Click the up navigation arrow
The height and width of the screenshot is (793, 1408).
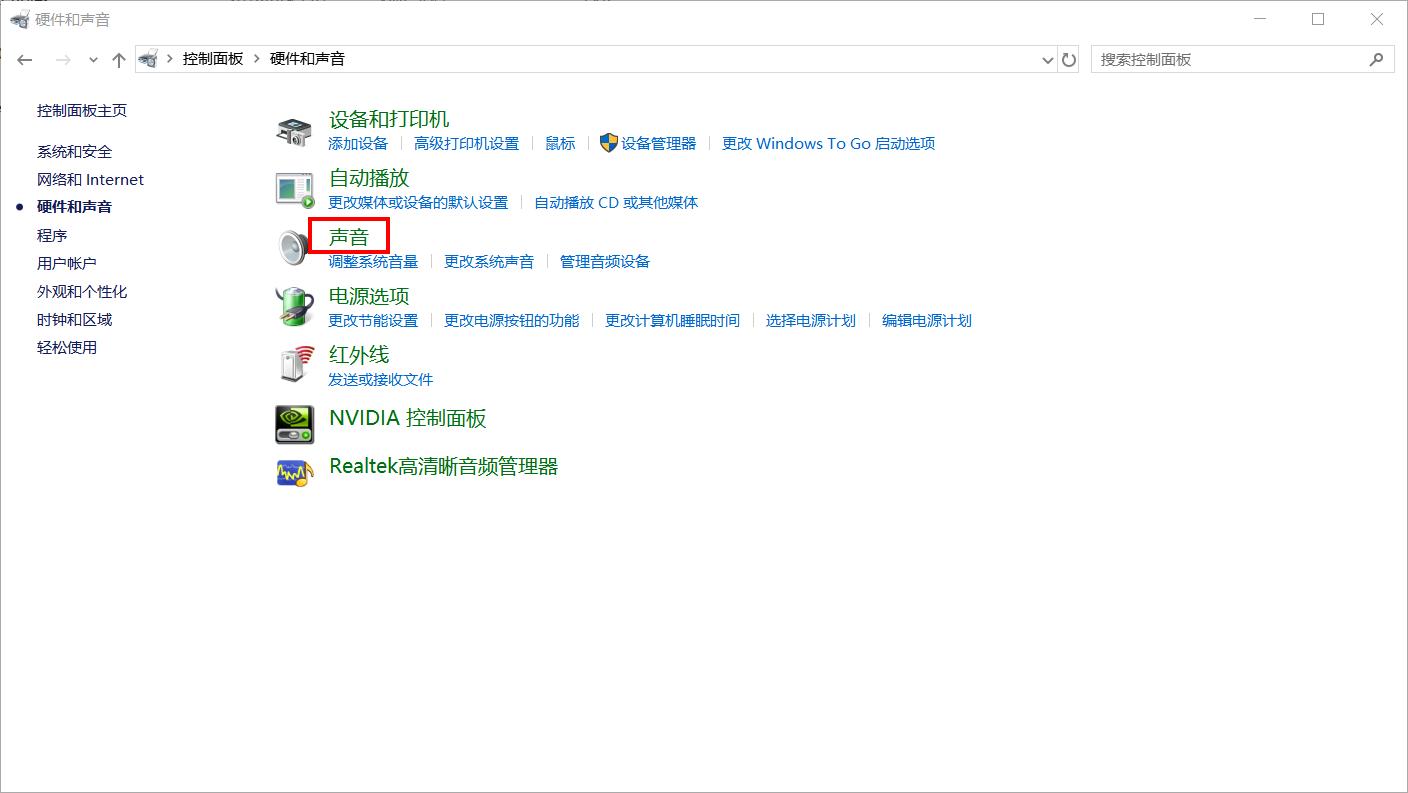coord(118,59)
